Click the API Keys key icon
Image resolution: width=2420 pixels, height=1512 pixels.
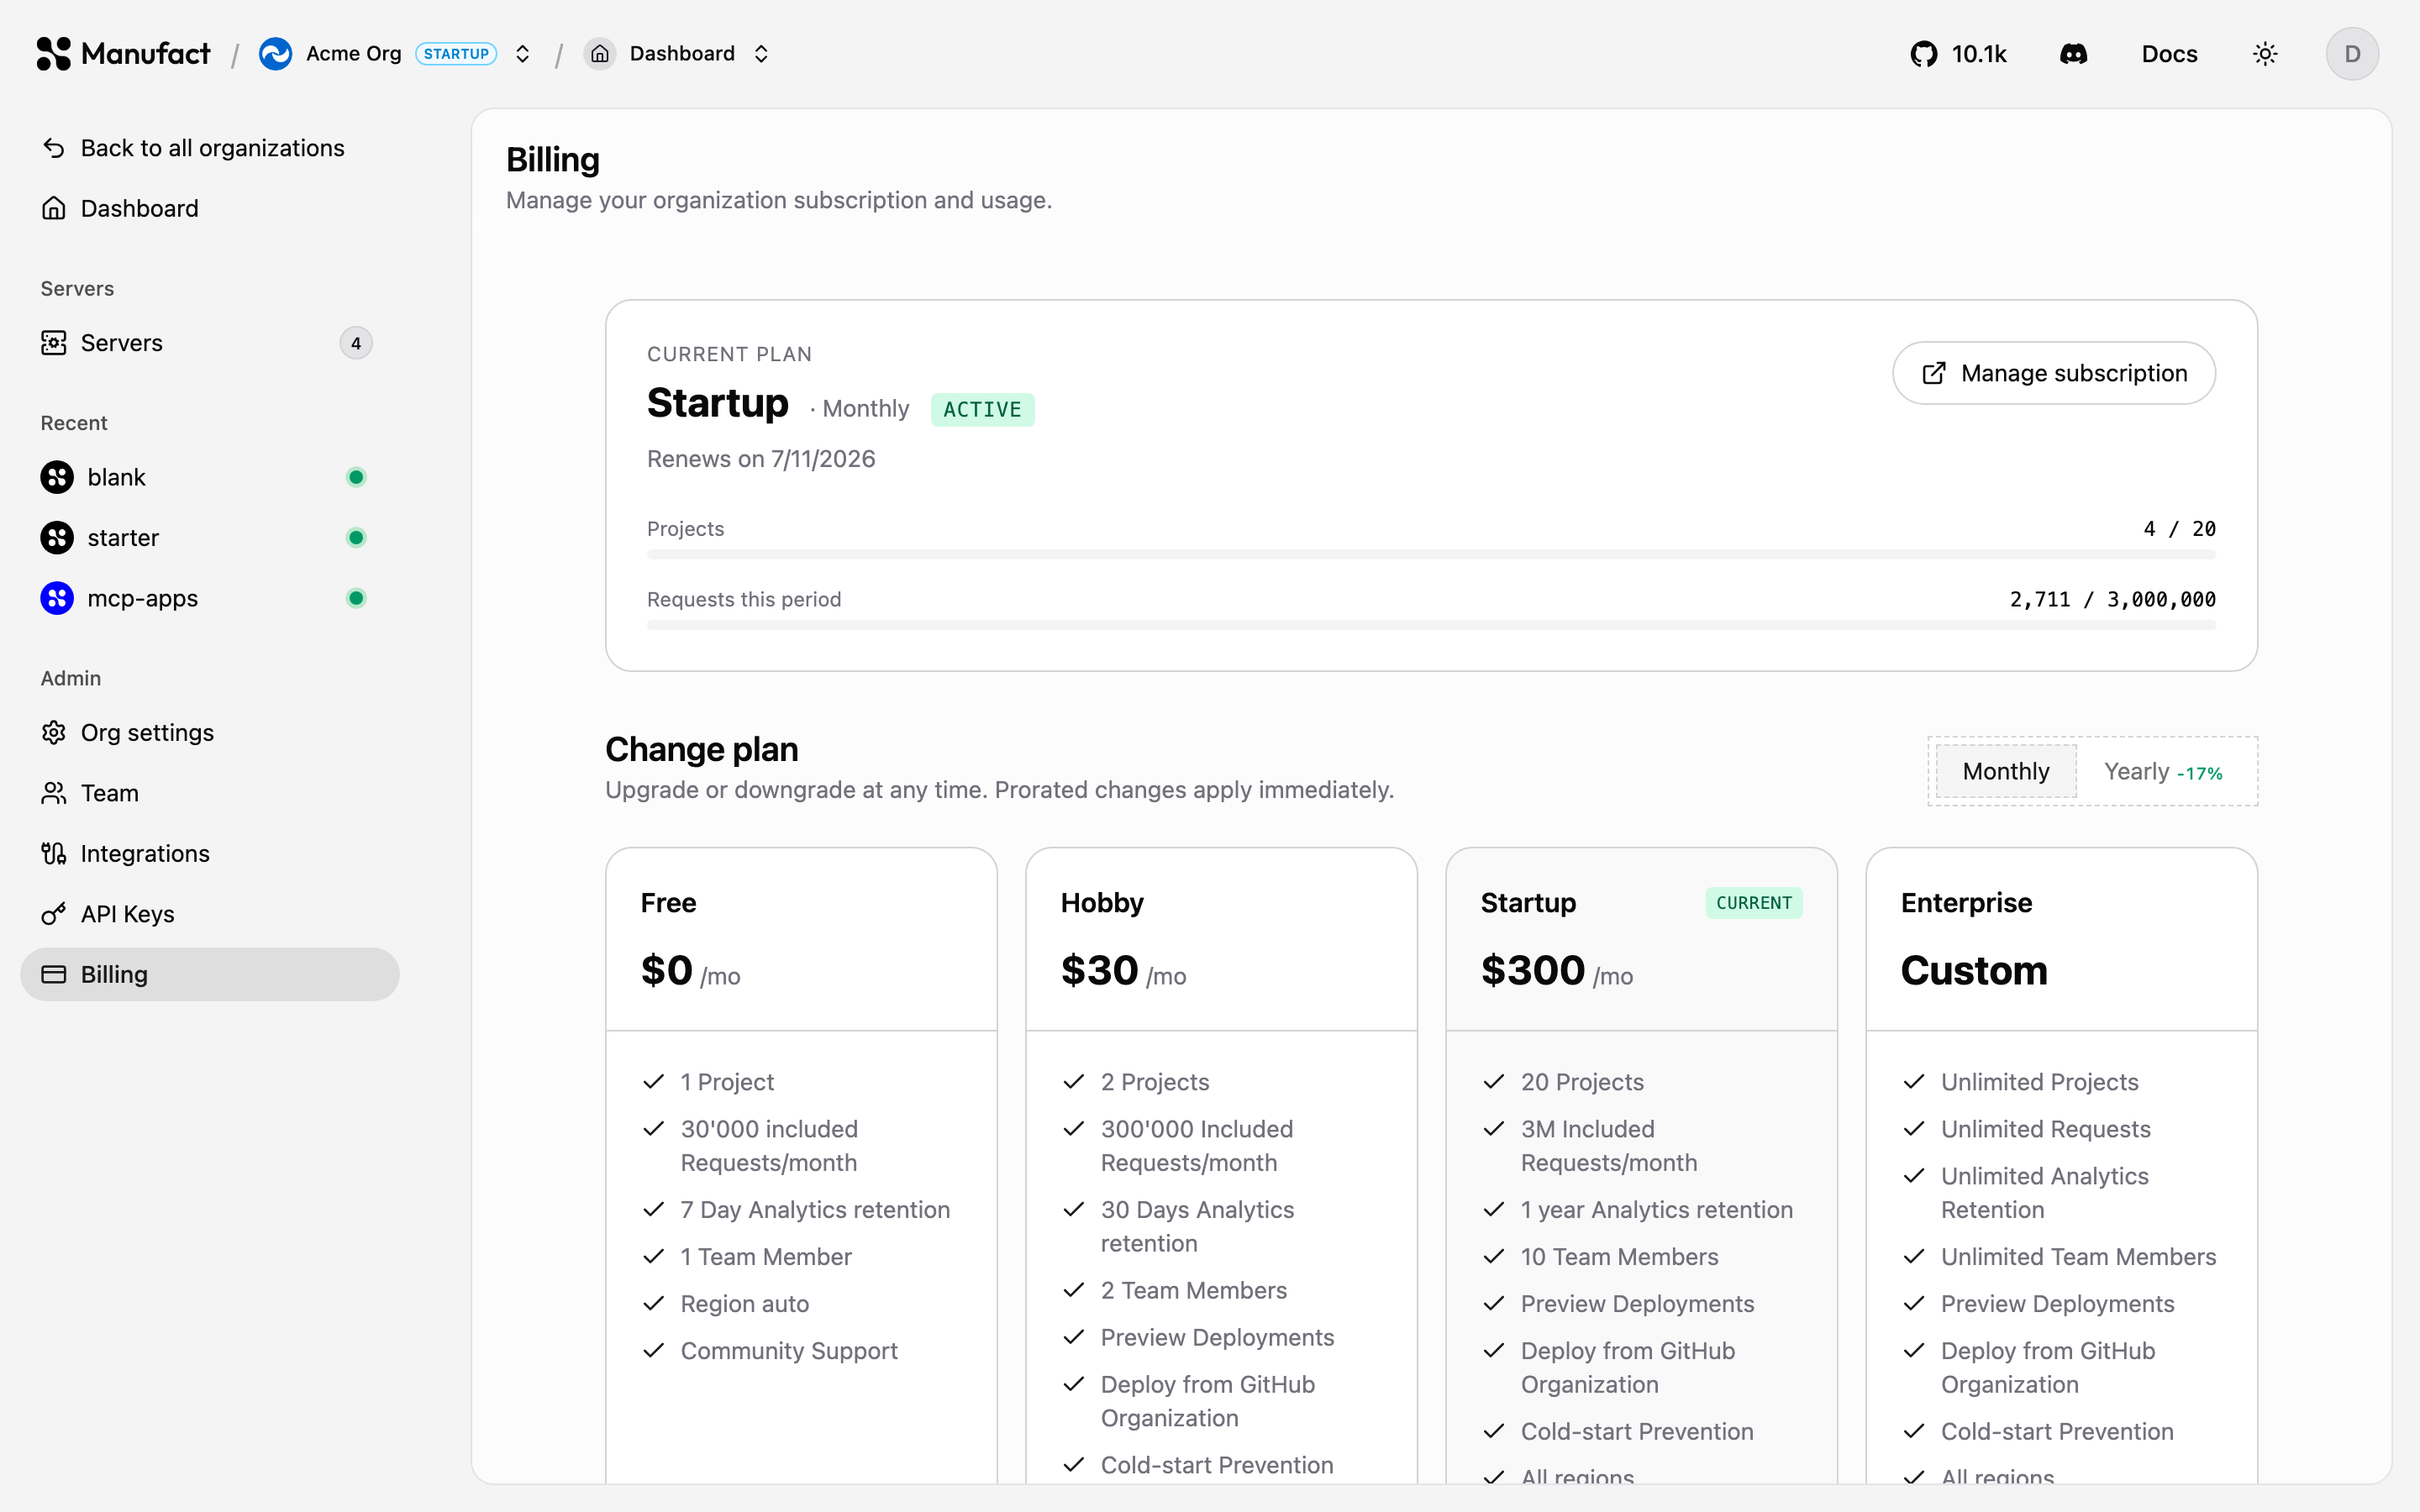tap(54, 914)
